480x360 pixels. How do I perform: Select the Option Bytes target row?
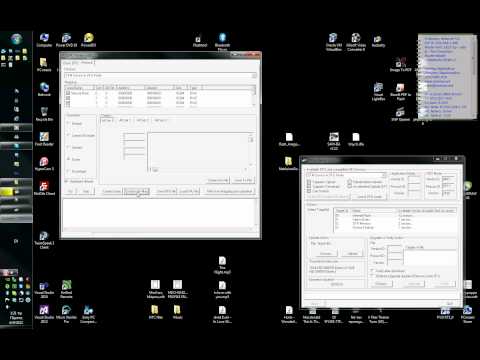395,220
